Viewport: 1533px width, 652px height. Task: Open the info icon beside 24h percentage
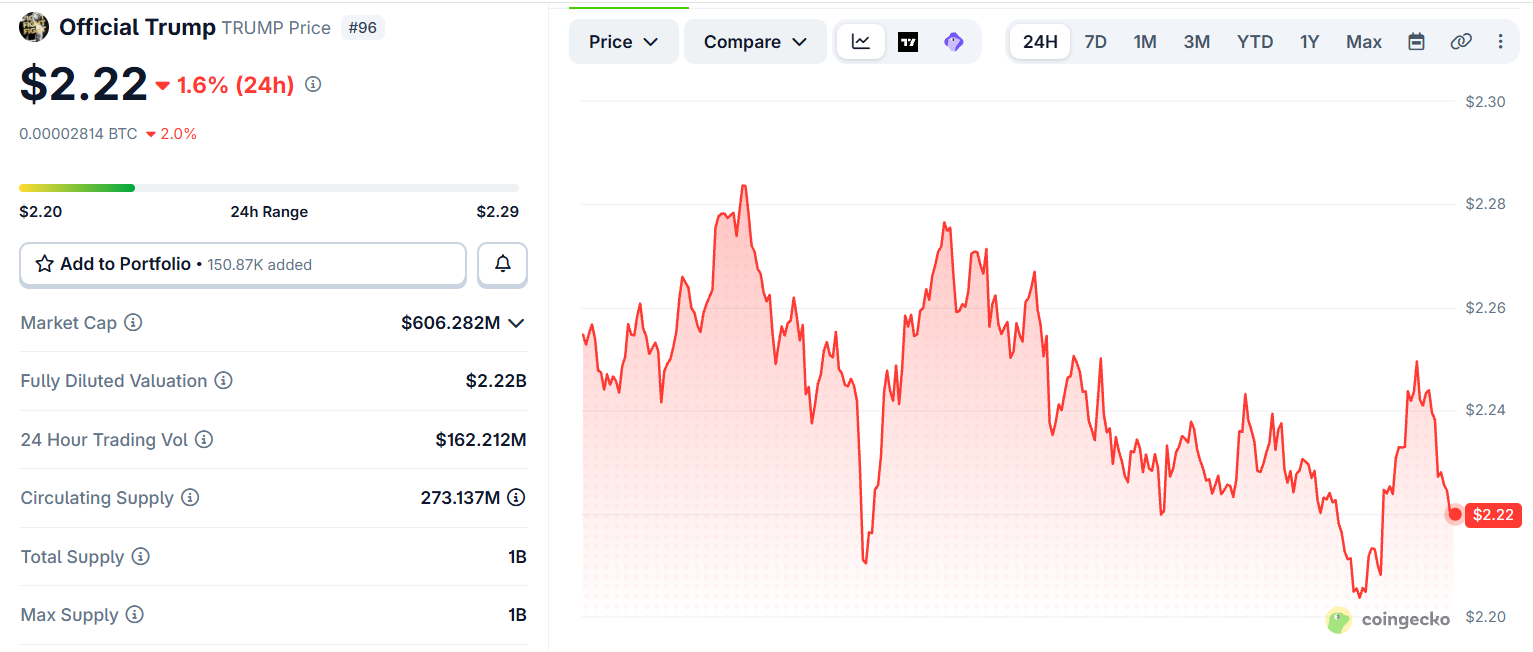313,85
